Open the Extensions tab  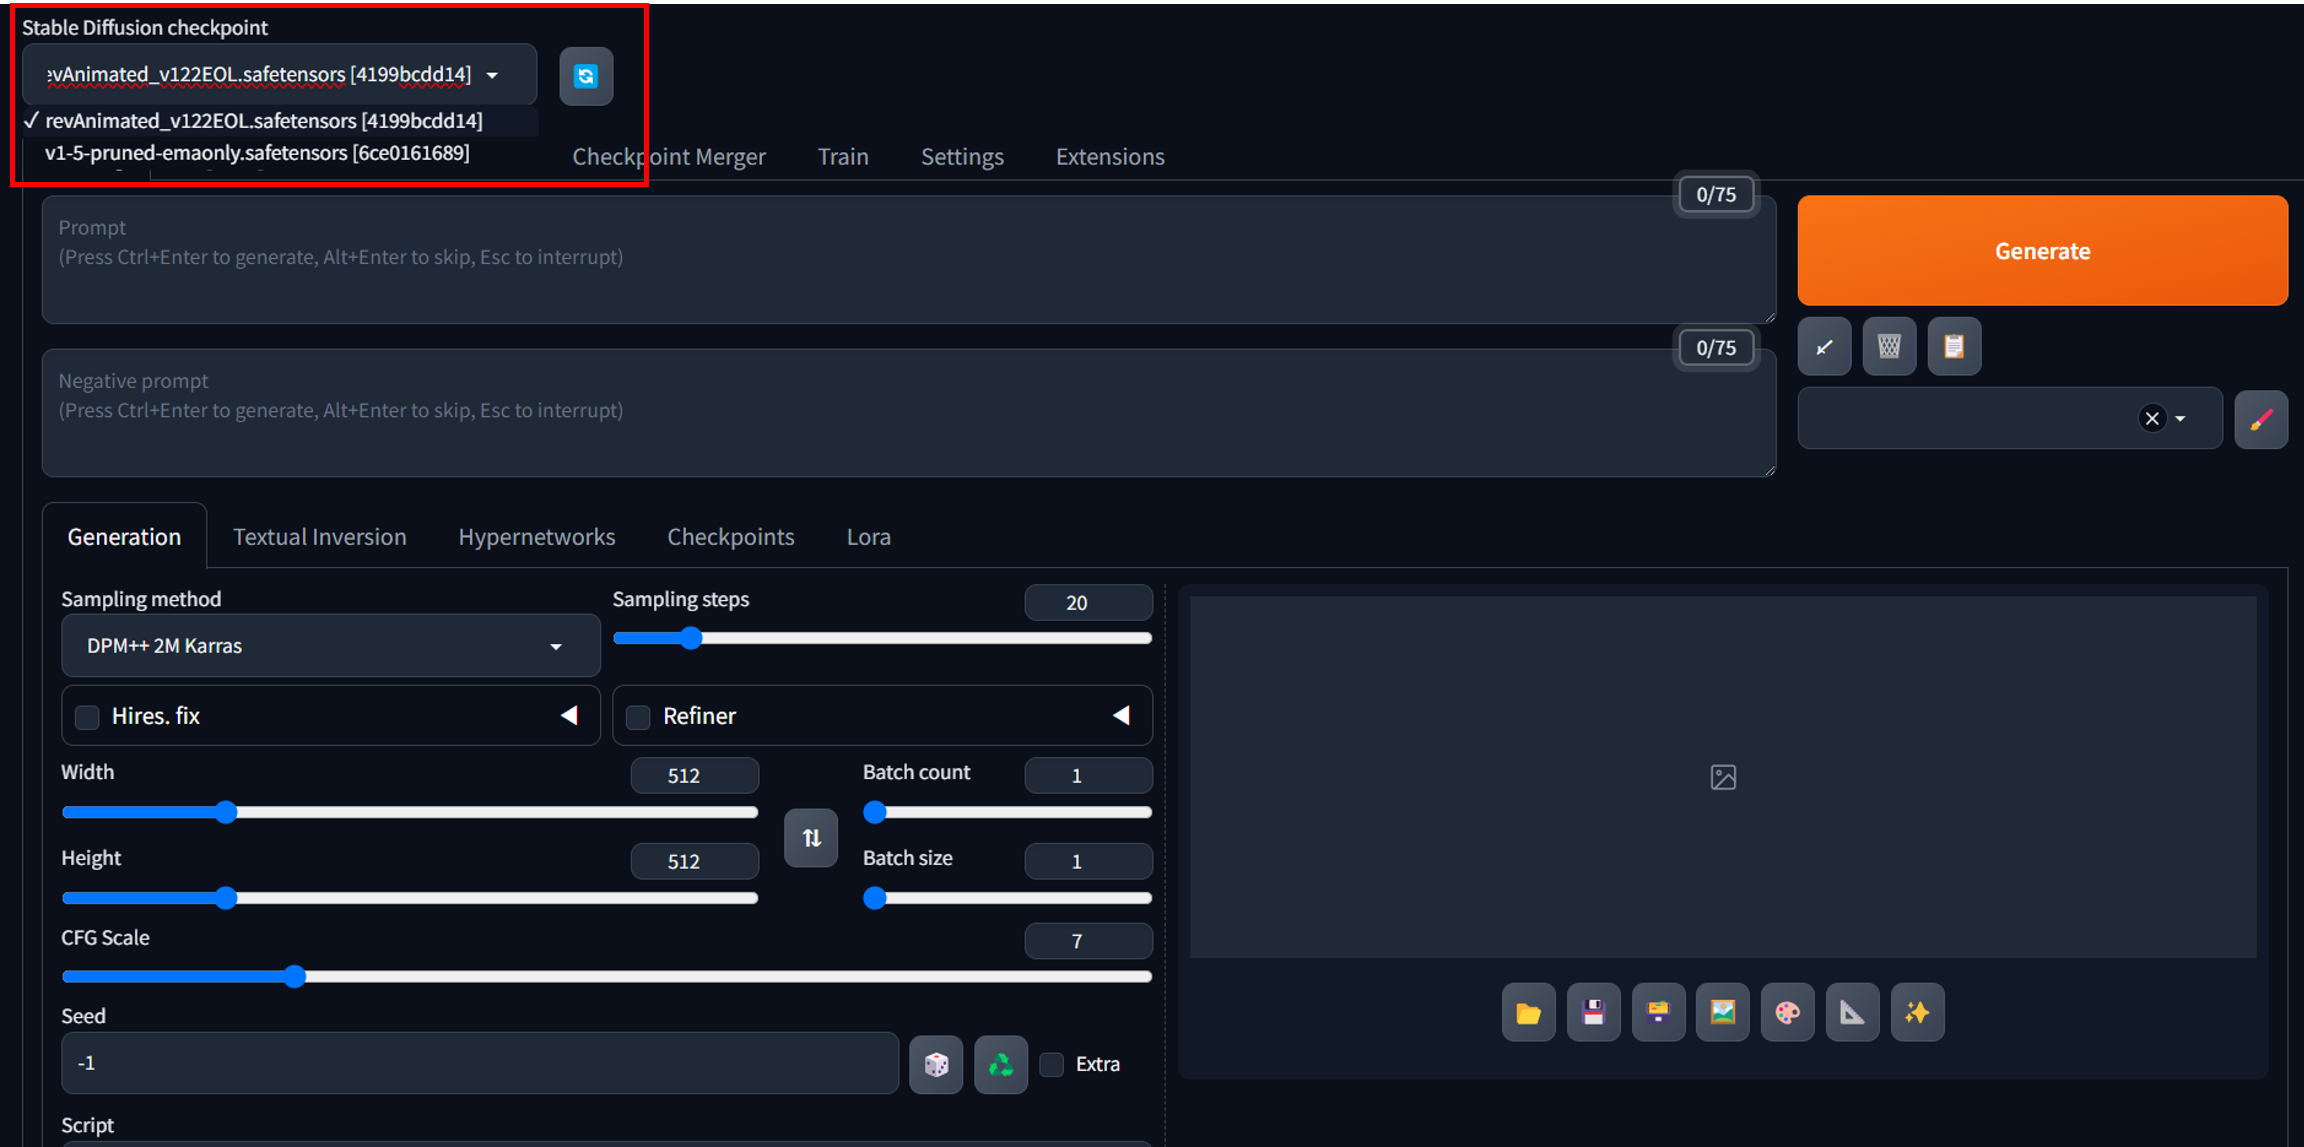pos(1110,157)
